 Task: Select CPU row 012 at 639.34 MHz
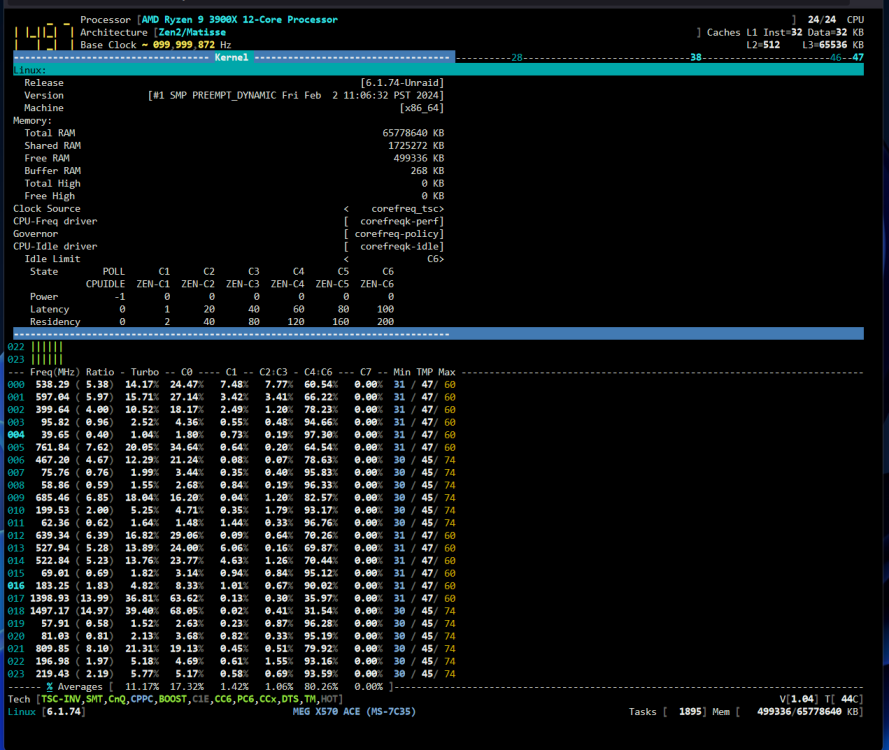point(232,536)
